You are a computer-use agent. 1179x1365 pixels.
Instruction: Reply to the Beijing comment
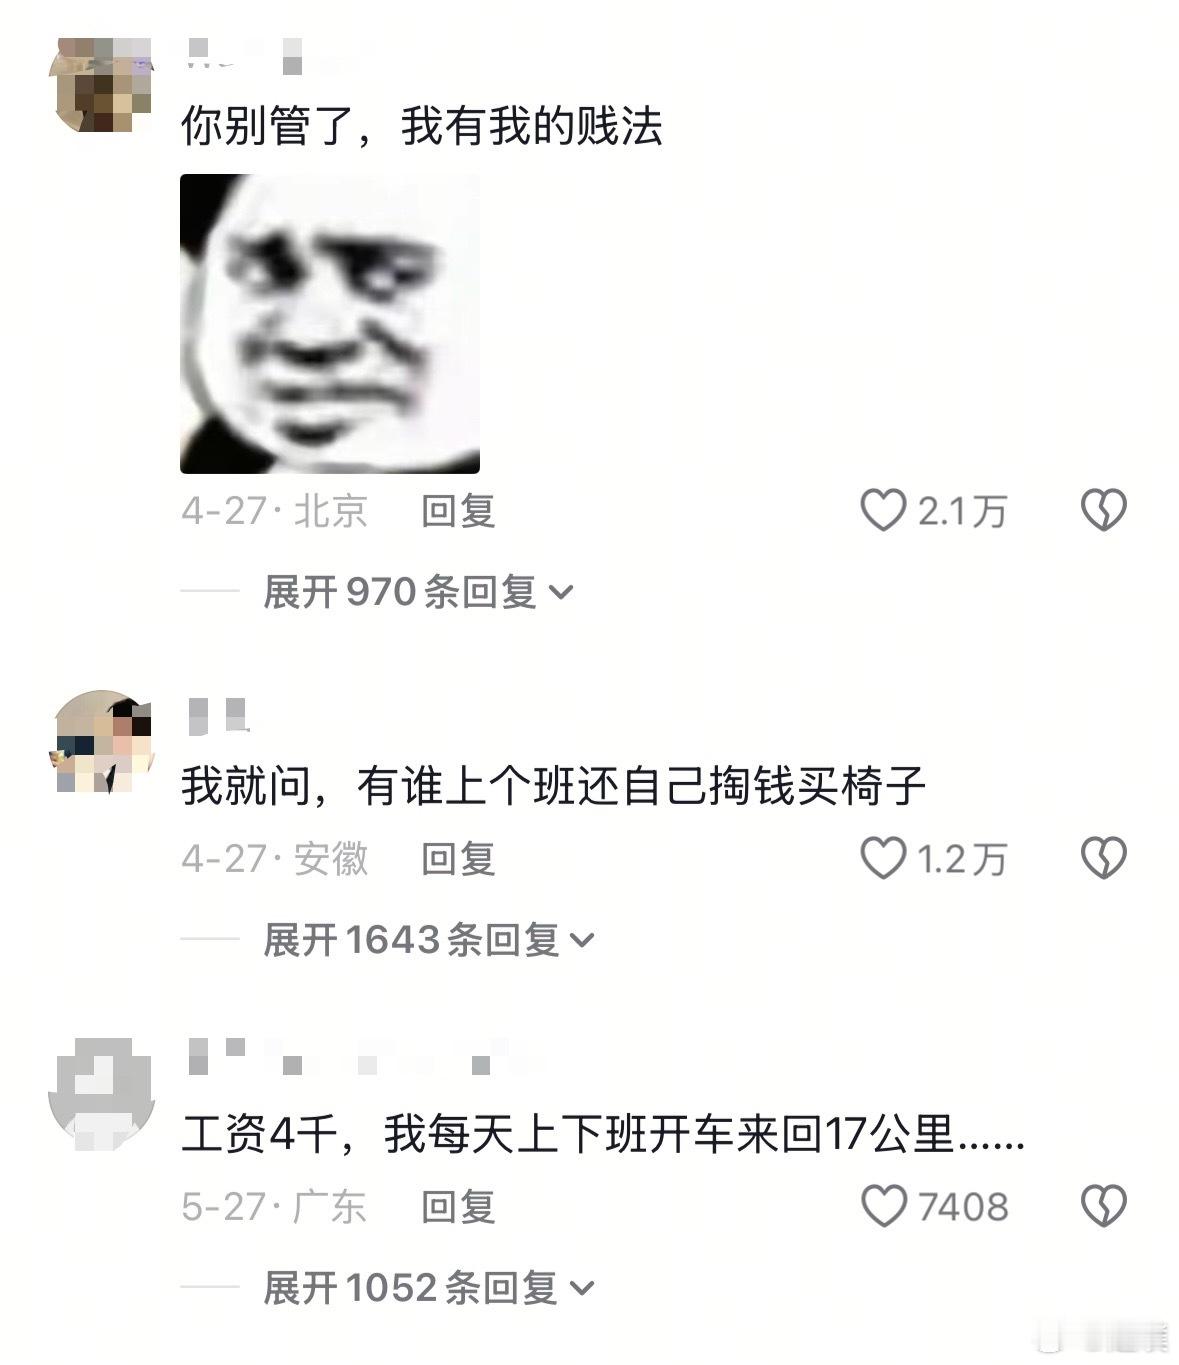tap(458, 511)
